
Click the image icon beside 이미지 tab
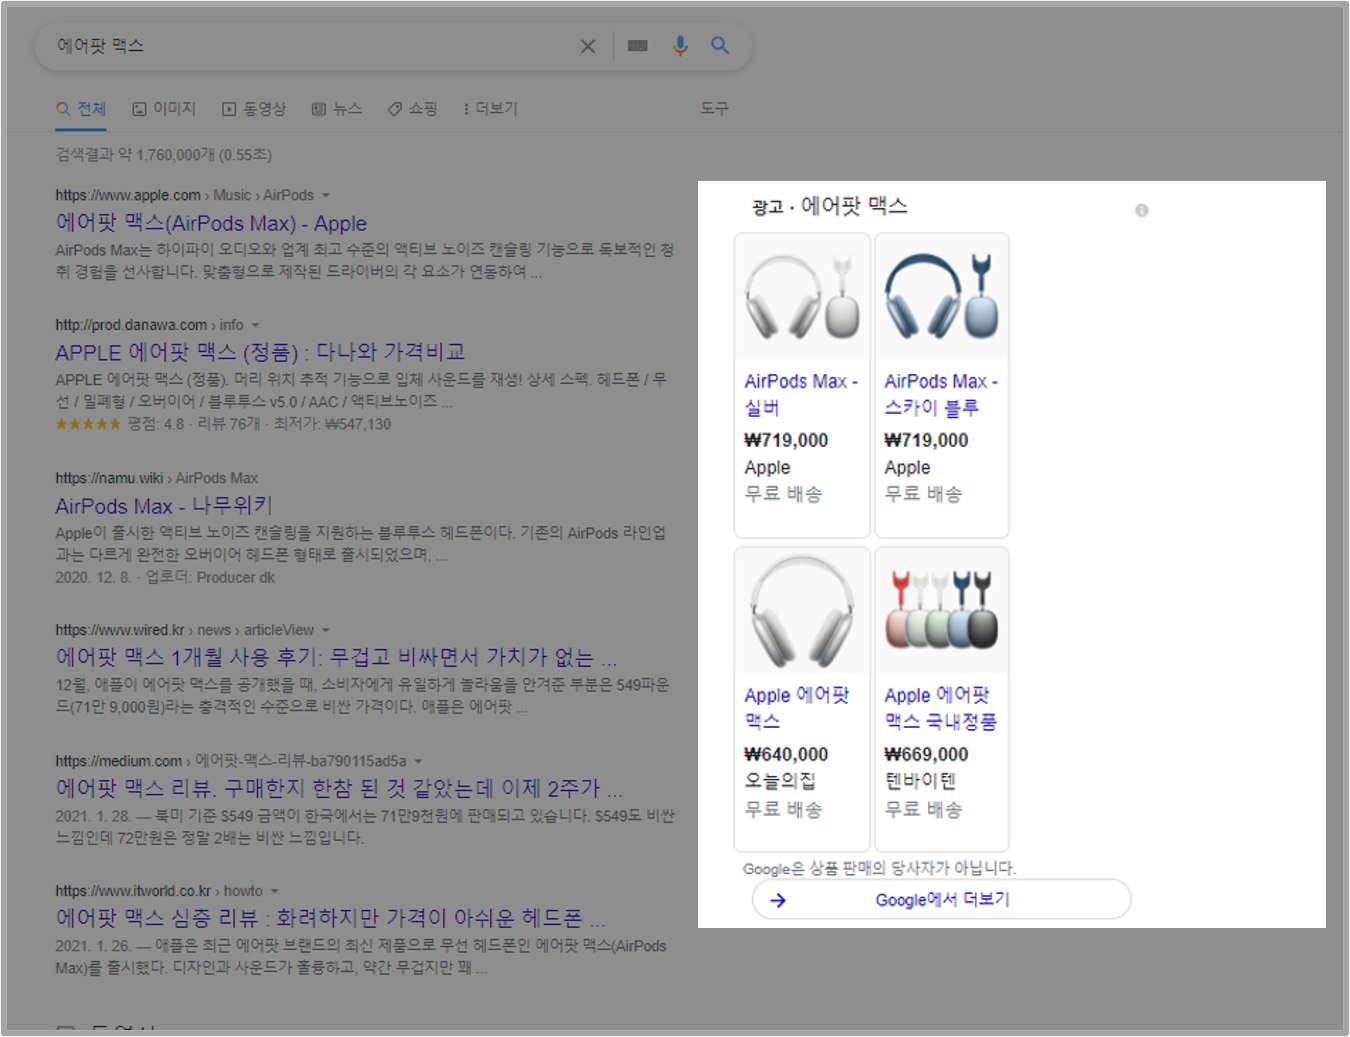pyautogui.click(x=137, y=108)
